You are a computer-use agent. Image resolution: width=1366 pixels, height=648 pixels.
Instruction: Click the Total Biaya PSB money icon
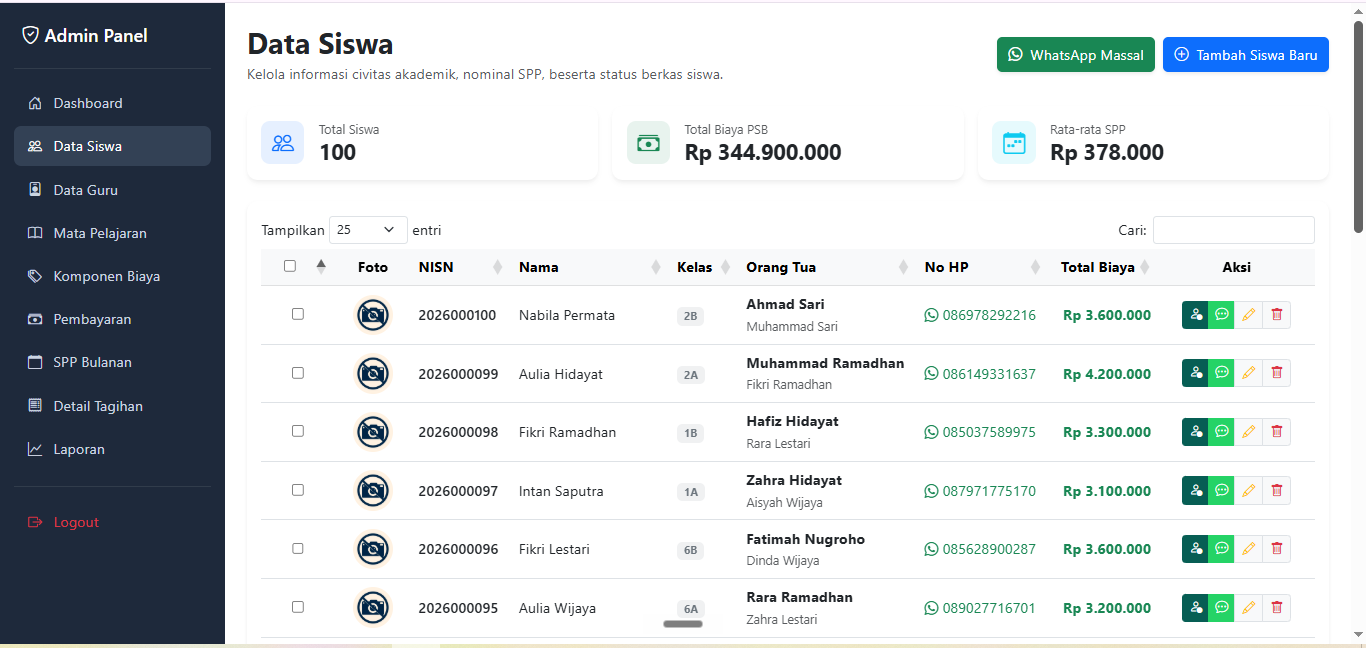tap(648, 143)
